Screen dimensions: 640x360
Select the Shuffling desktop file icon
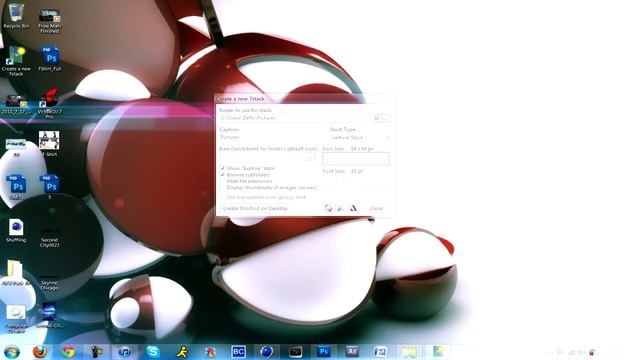coord(16,231)
